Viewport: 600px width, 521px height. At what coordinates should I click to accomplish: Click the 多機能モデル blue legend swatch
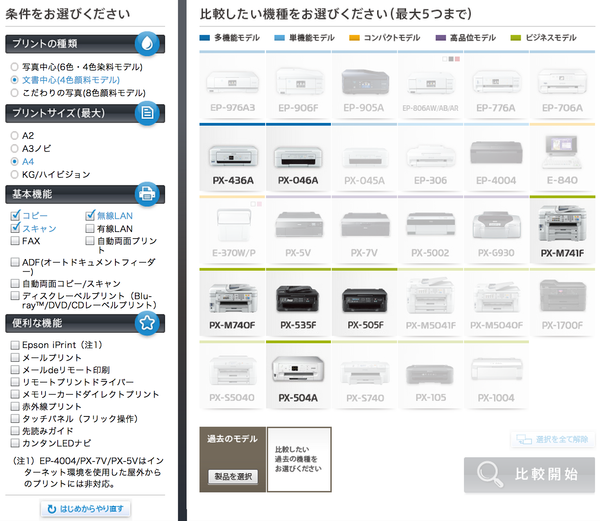pos(205,37)
